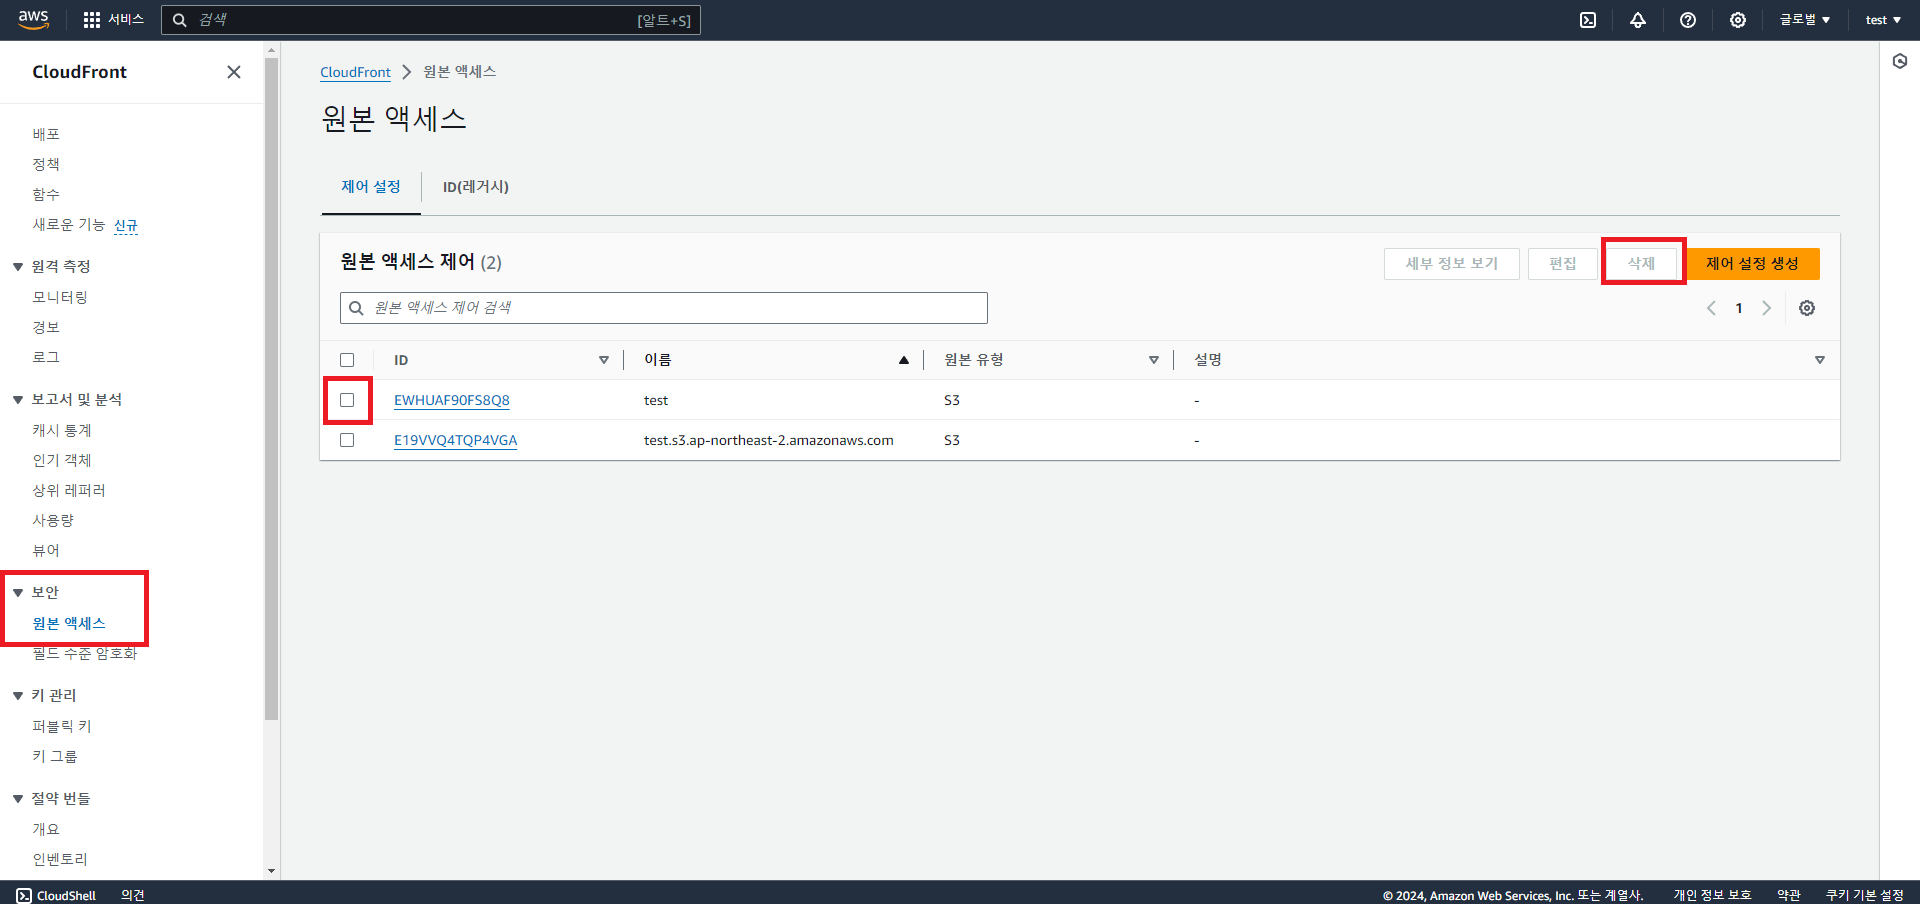Image resolution: width=1920 pixels, height=904 pixels.
Task: Open 캐시 통계 in the sidebar
Action: coord(62,430)
